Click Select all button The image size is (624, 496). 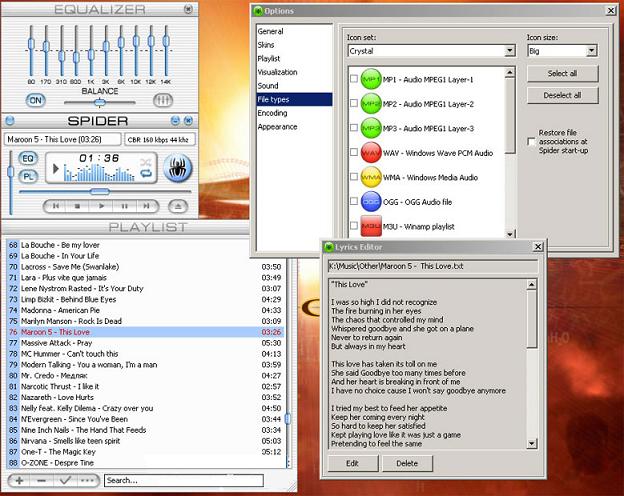pyautogui.click(x=562, y=73)
